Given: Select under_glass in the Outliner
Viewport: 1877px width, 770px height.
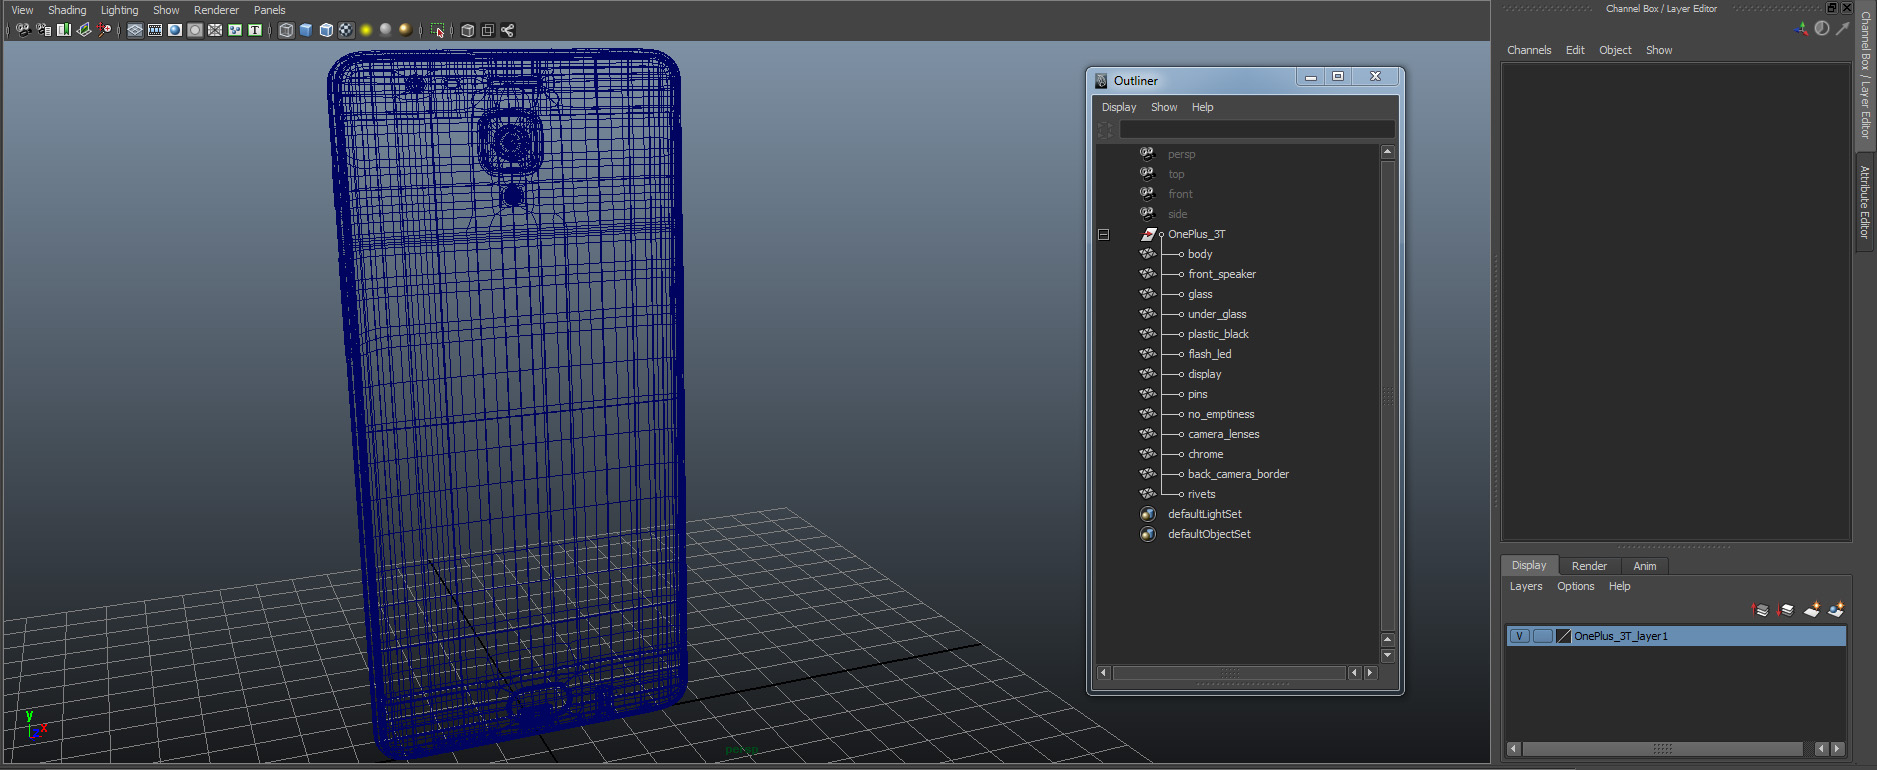Looking at the screenshot, I should point(1217,314).
